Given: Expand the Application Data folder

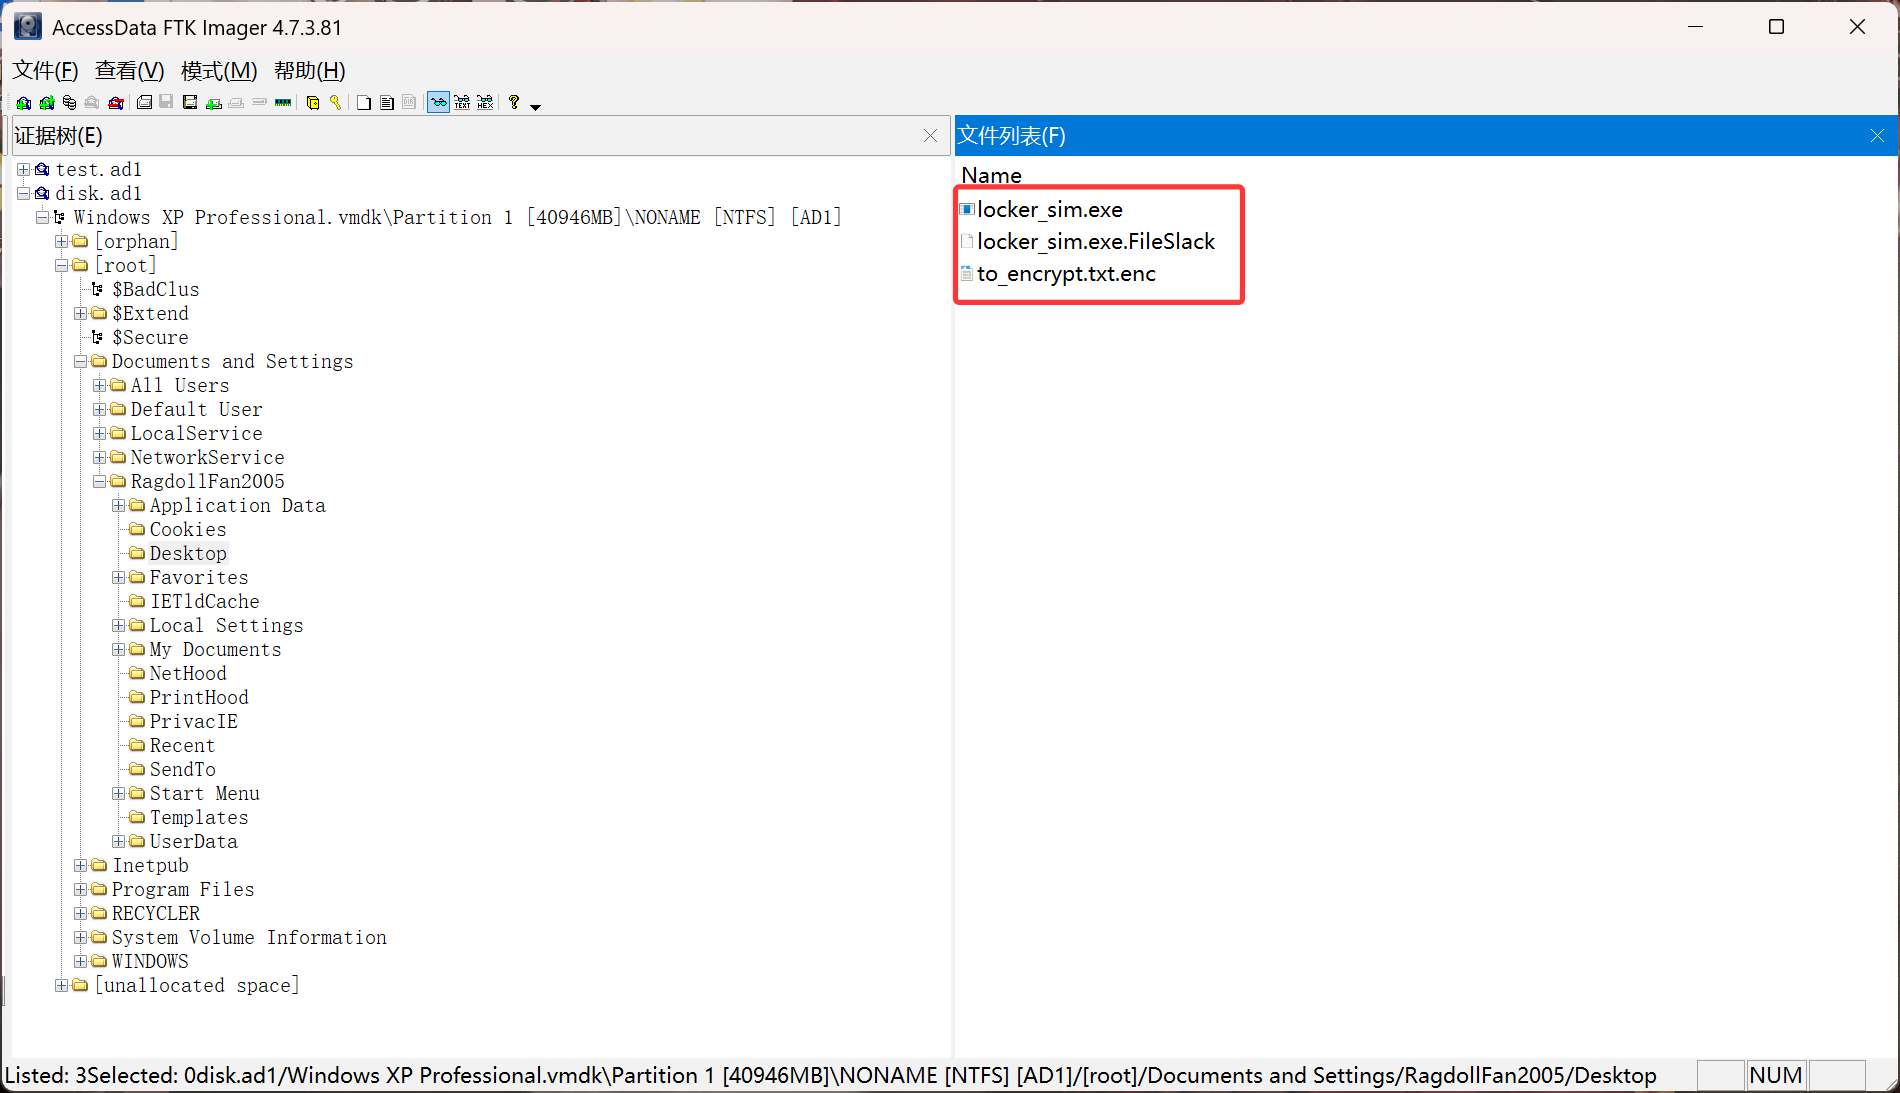Looking at the screenshot, I should coord(119,506).
